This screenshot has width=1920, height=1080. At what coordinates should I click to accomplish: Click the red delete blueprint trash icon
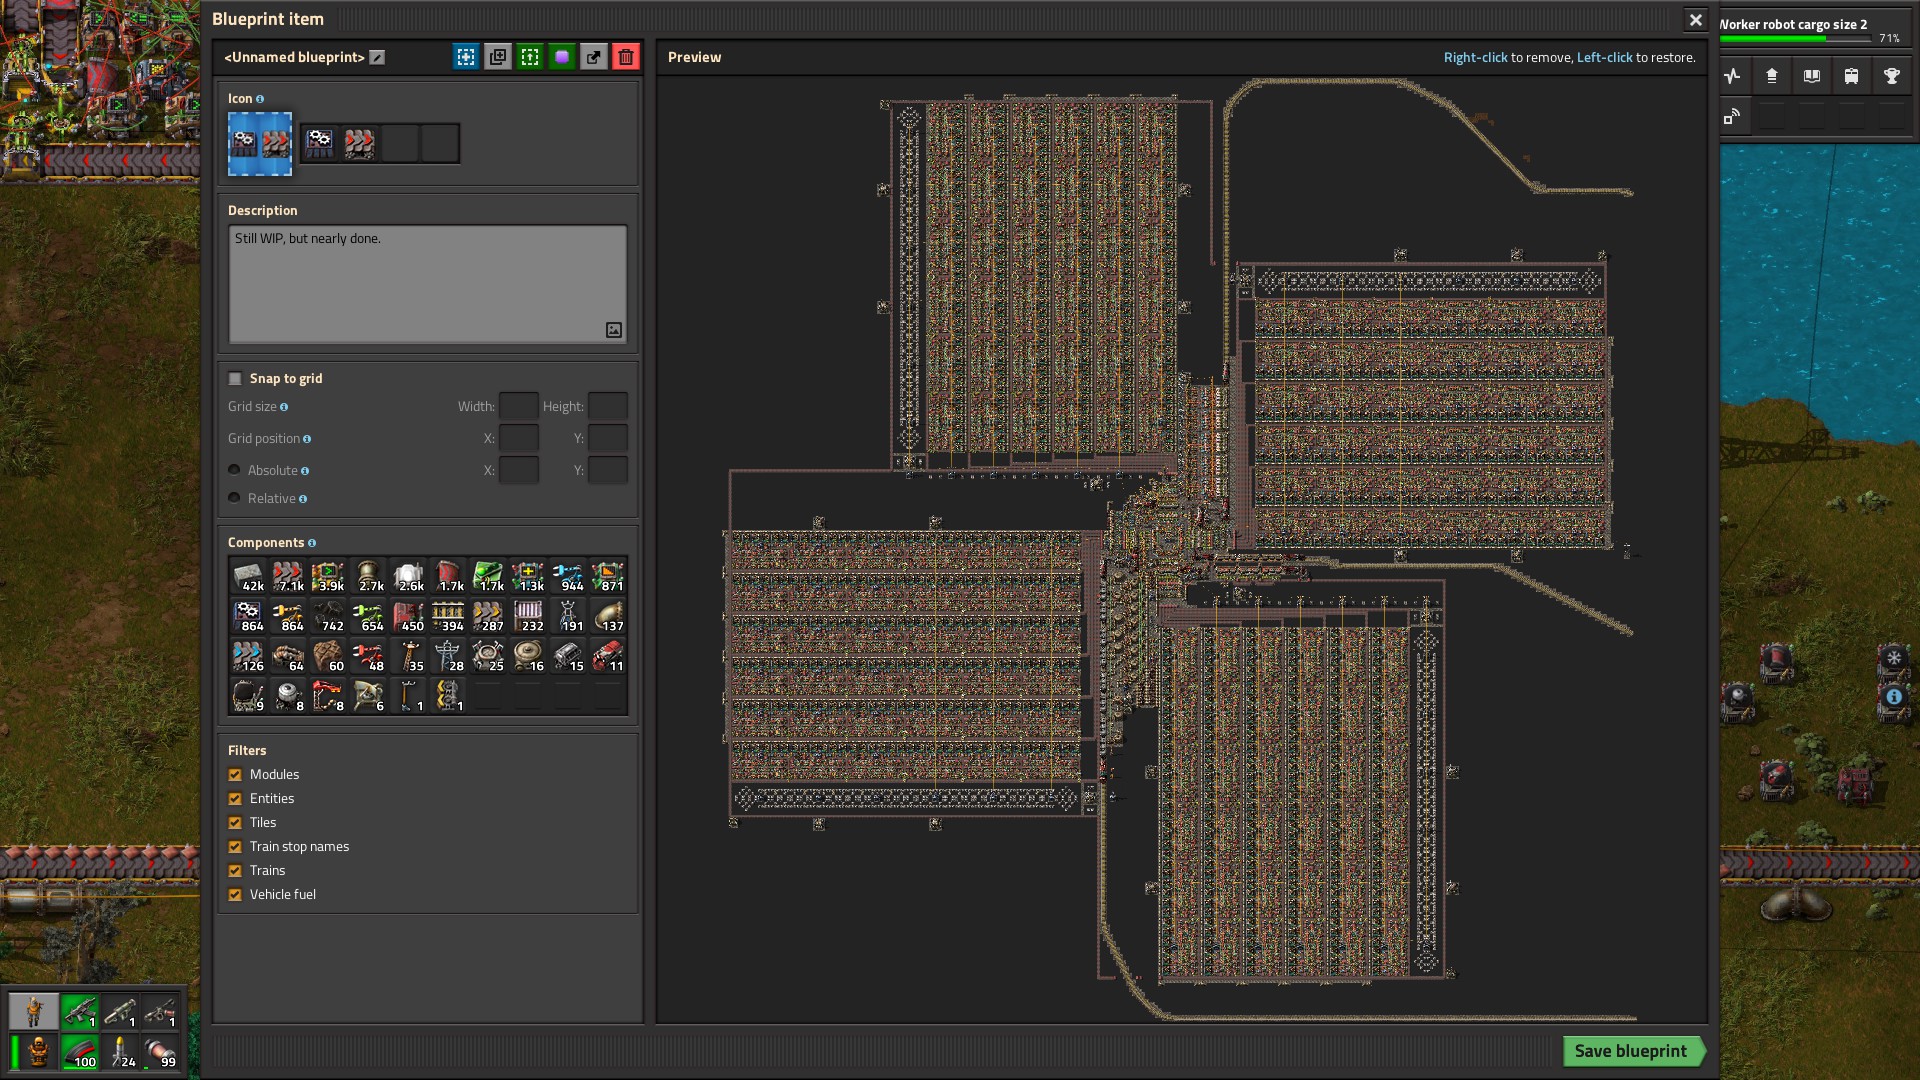click(626, 57)
